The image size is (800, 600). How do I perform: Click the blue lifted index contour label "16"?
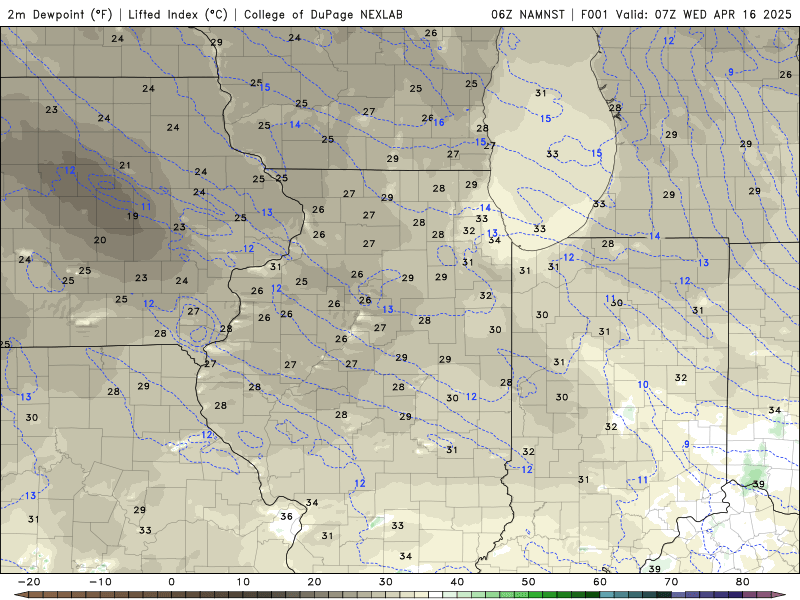pyautogui.click(x=439, y=122)
